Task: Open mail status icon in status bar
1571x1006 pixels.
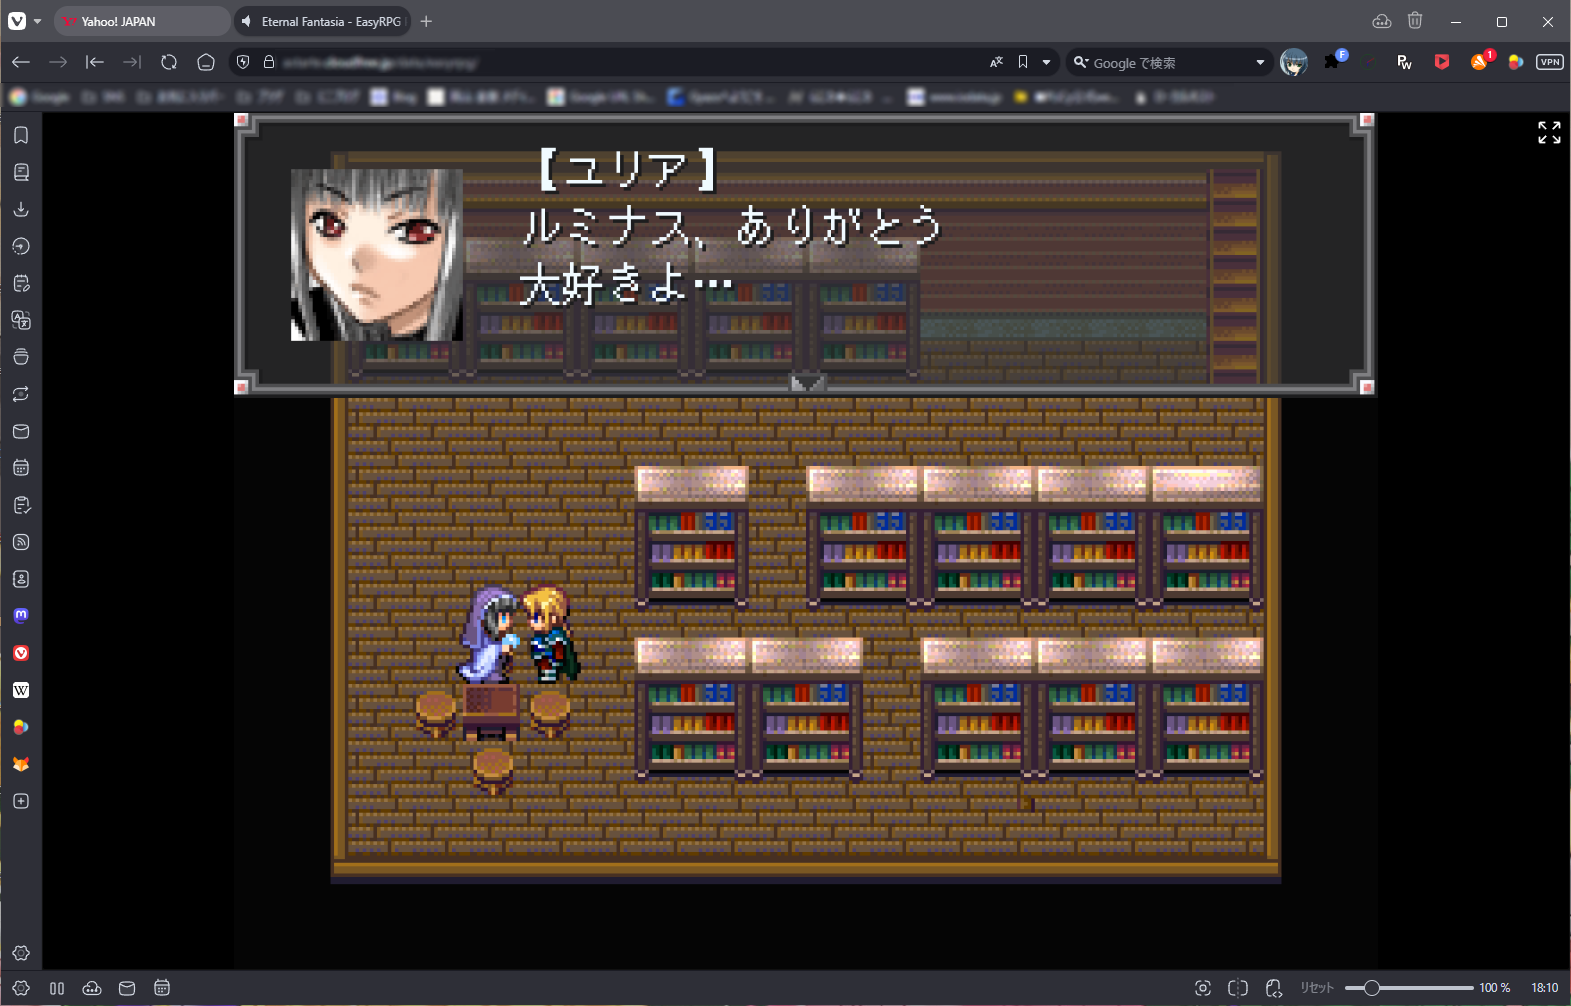Action: click(127, 988)
